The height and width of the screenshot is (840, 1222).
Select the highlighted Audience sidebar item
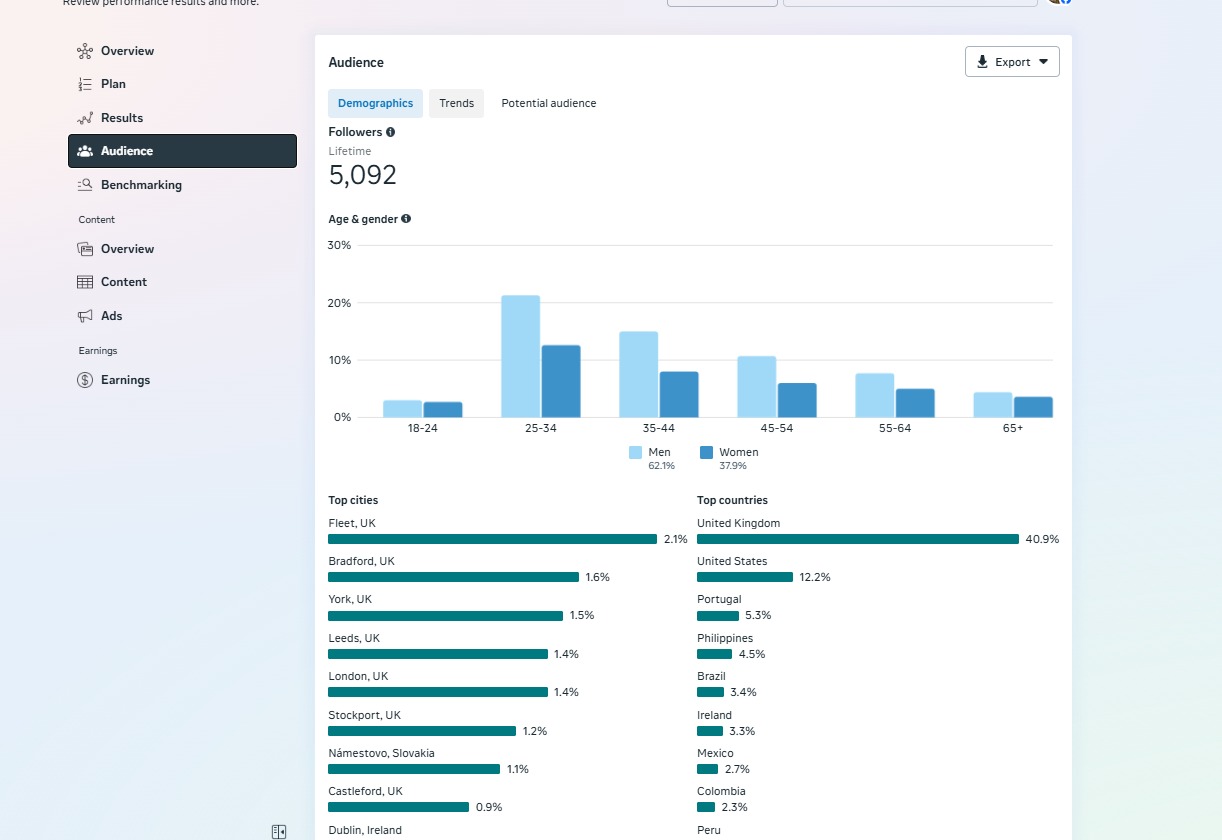pos(182,151)
